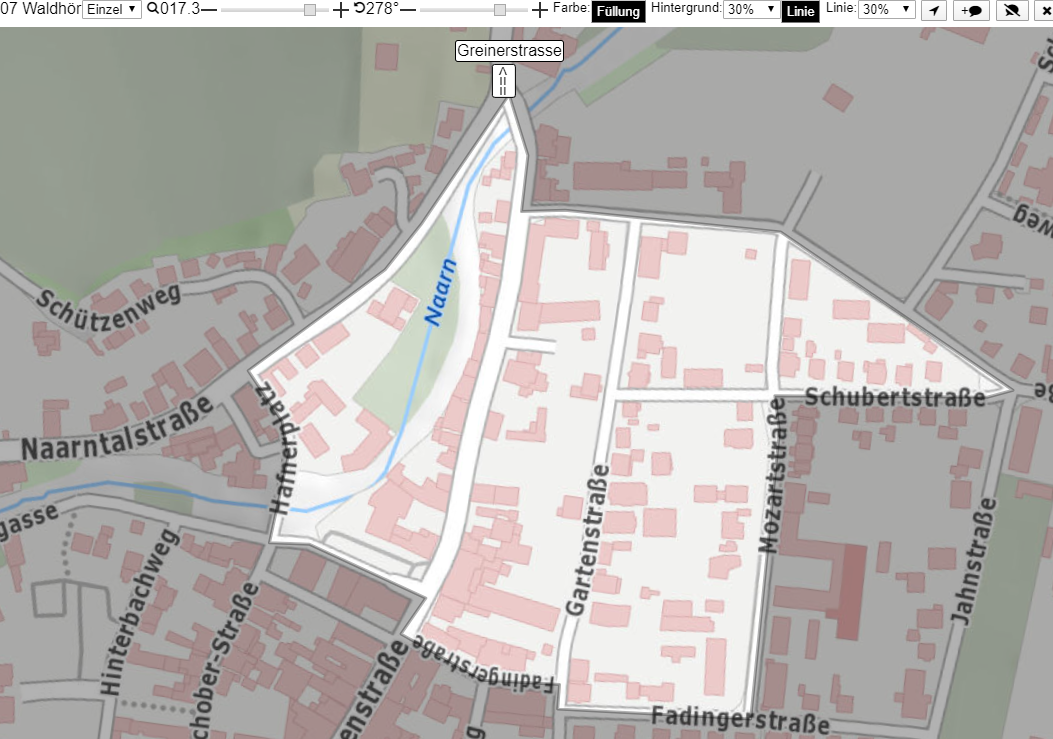Screen dimensions: 1053x739
Task: Click the arrow marker below Greinerstrasse
Action: [503, 81]
